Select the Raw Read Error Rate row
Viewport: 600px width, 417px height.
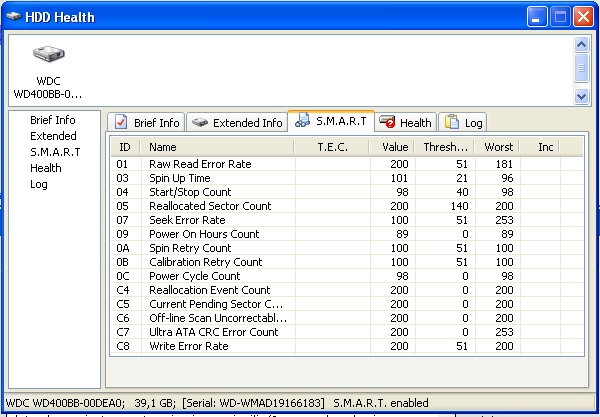[347, 164]
